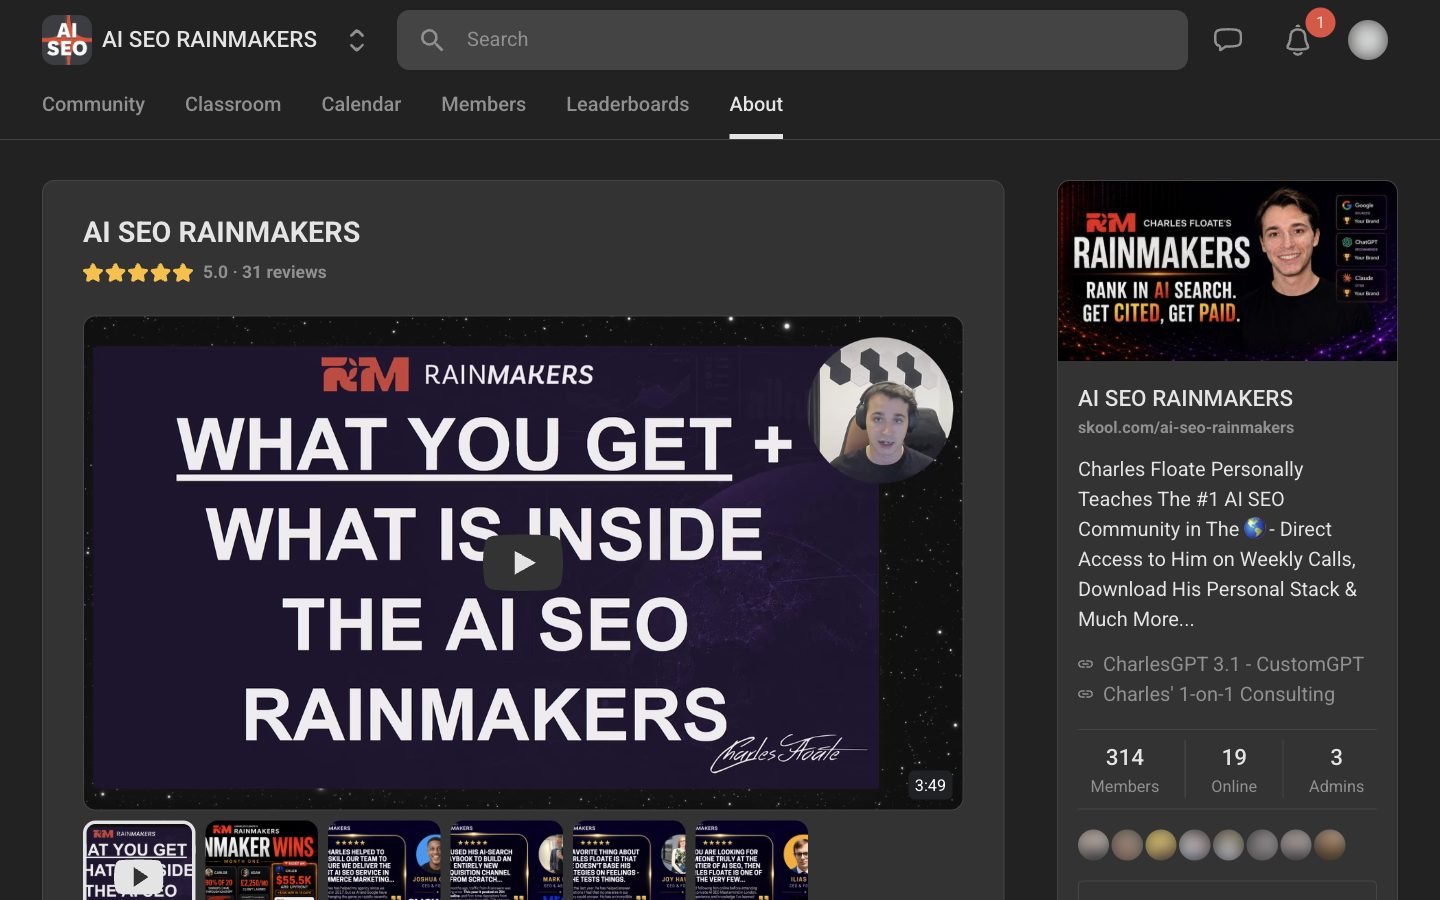The height and width of the screenshot is (900, 1440).
Task: Switch to the Community tab
Action: [93, 104]
